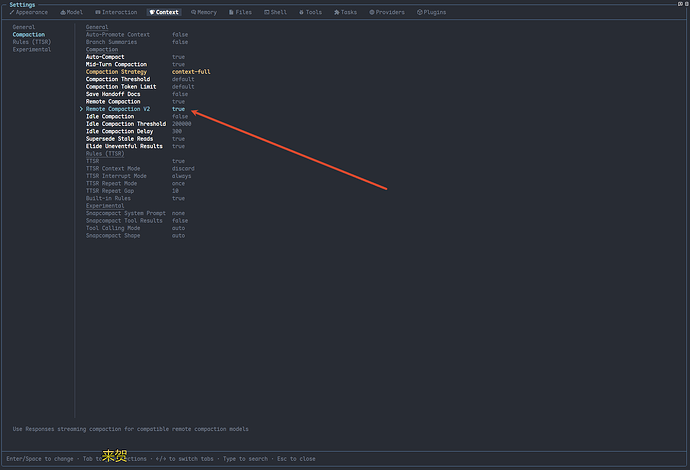Go to the Plugins tab
The height and width of the screenshot is (470, 690).
pyautogui.click(x=431, y=12)
